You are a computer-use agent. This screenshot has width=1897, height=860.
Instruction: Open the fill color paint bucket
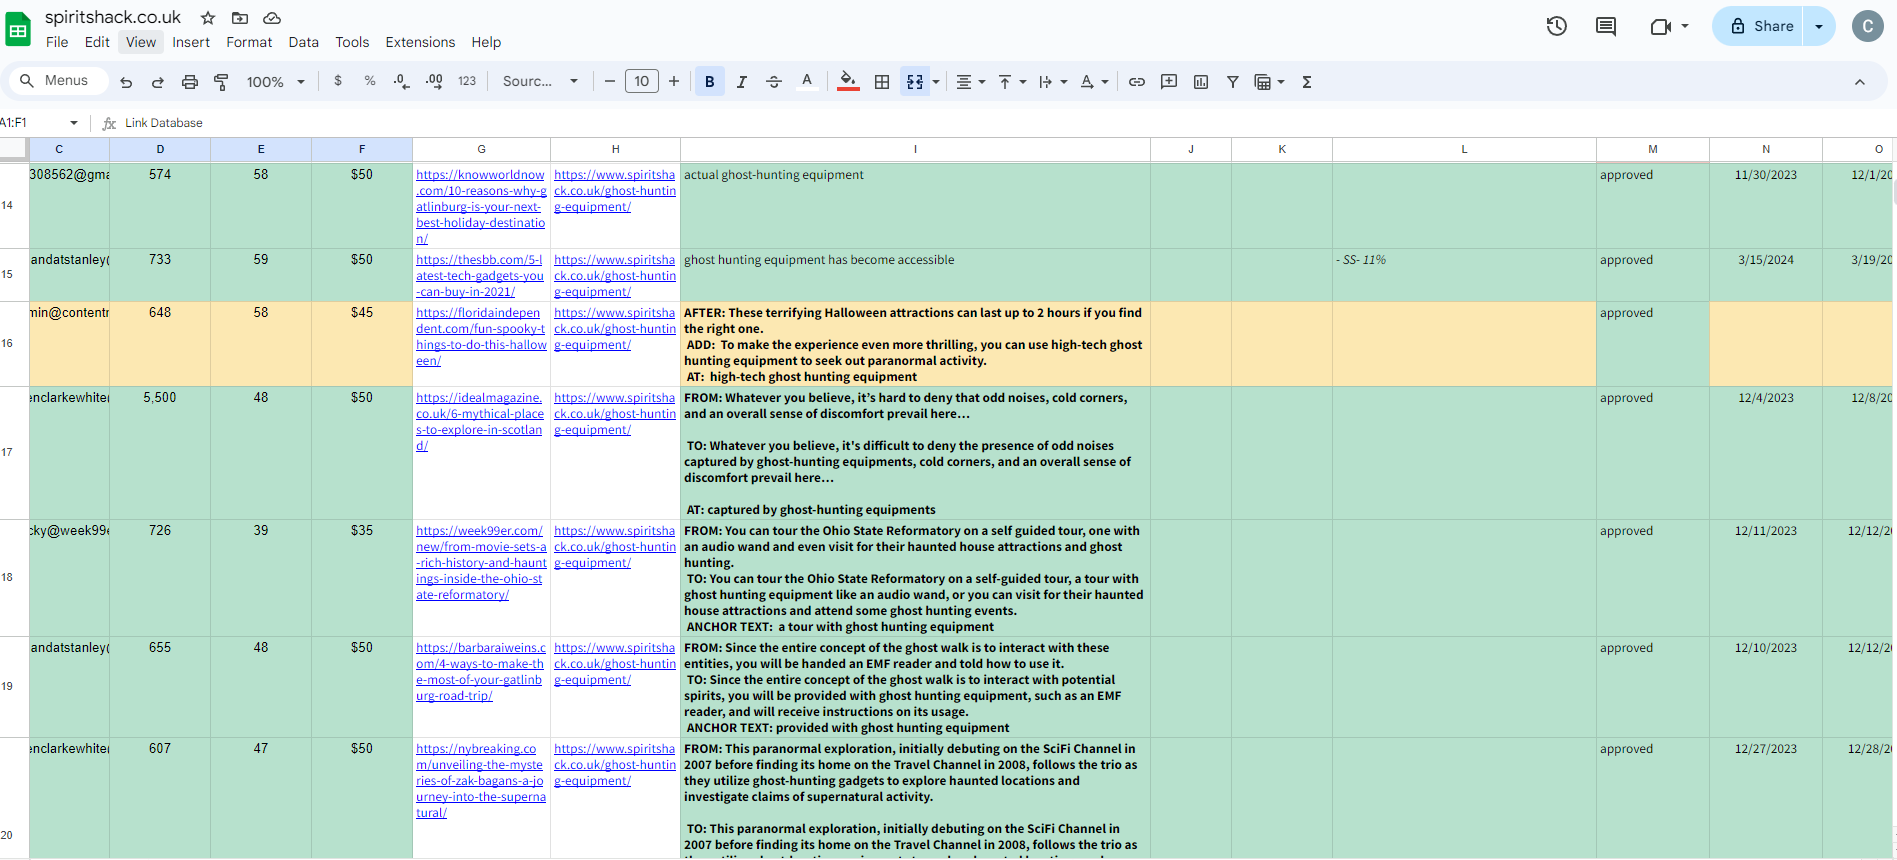[848, 82]
